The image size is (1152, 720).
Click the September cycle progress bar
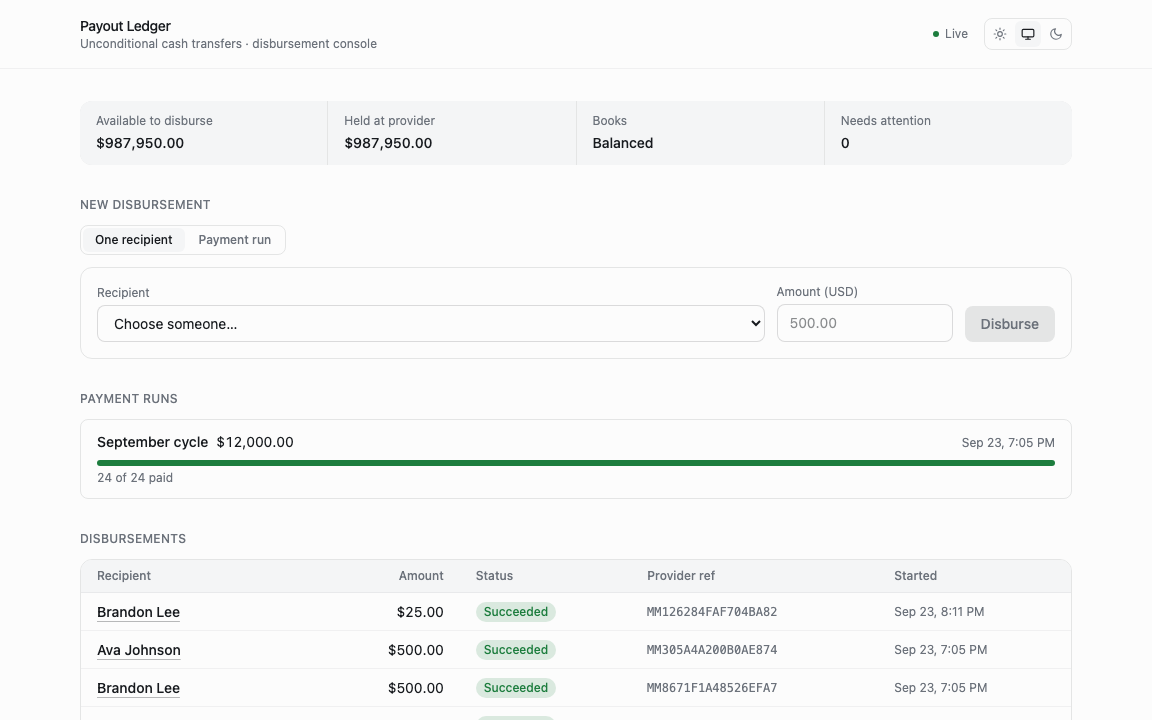576,463
